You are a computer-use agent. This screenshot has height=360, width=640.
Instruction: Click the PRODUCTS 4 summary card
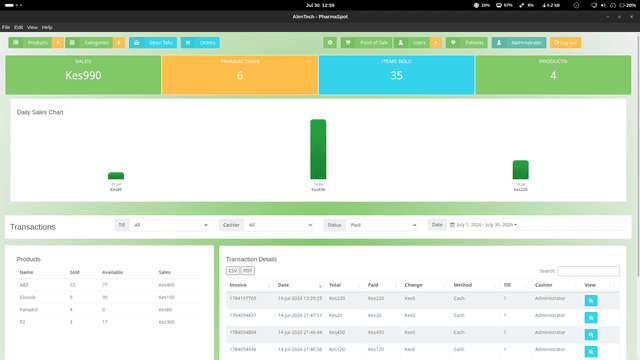[x=553, y=75]
